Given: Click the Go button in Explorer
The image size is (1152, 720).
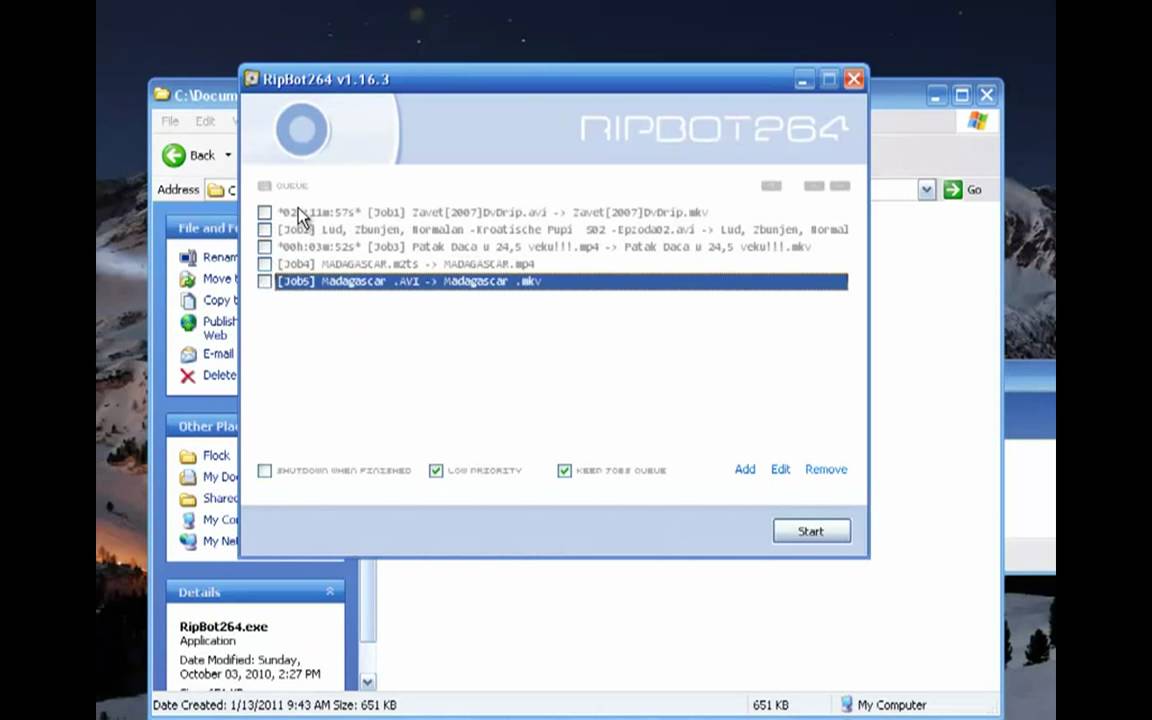Looking at the screenshot, I should (964, 190).
